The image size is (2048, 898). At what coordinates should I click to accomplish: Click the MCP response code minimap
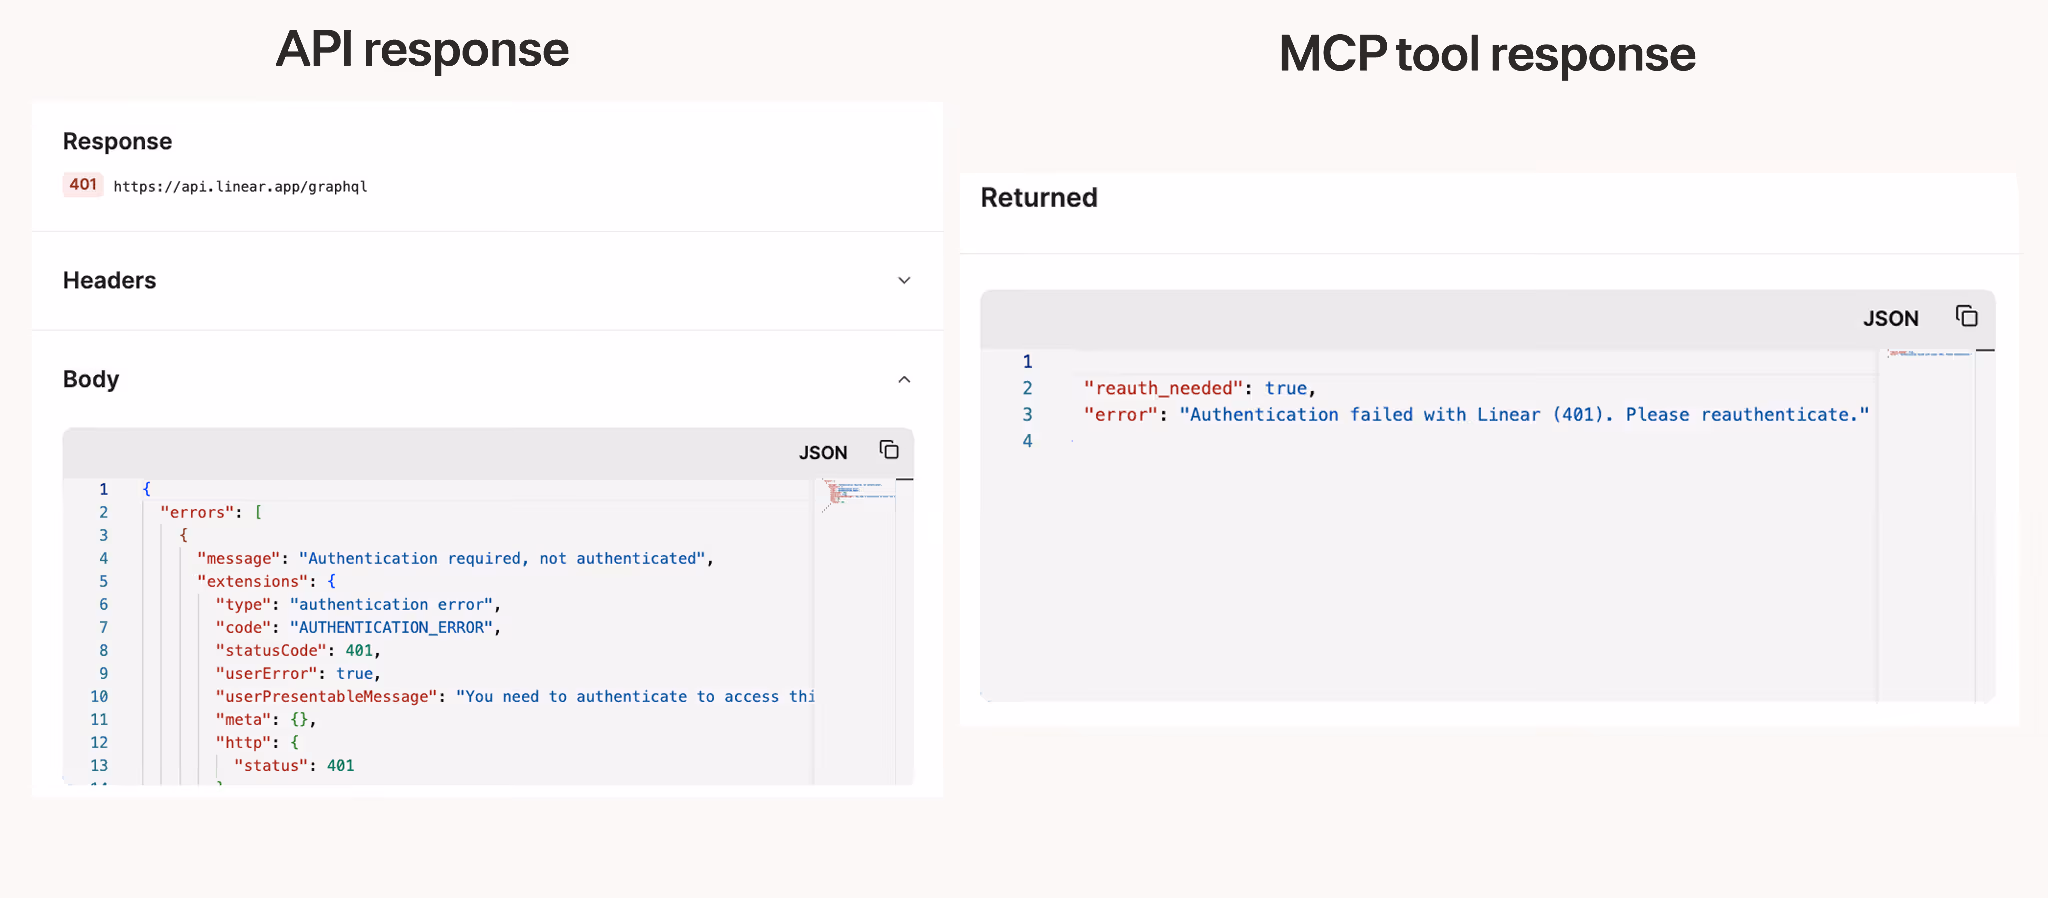[x=1928, y=354]
